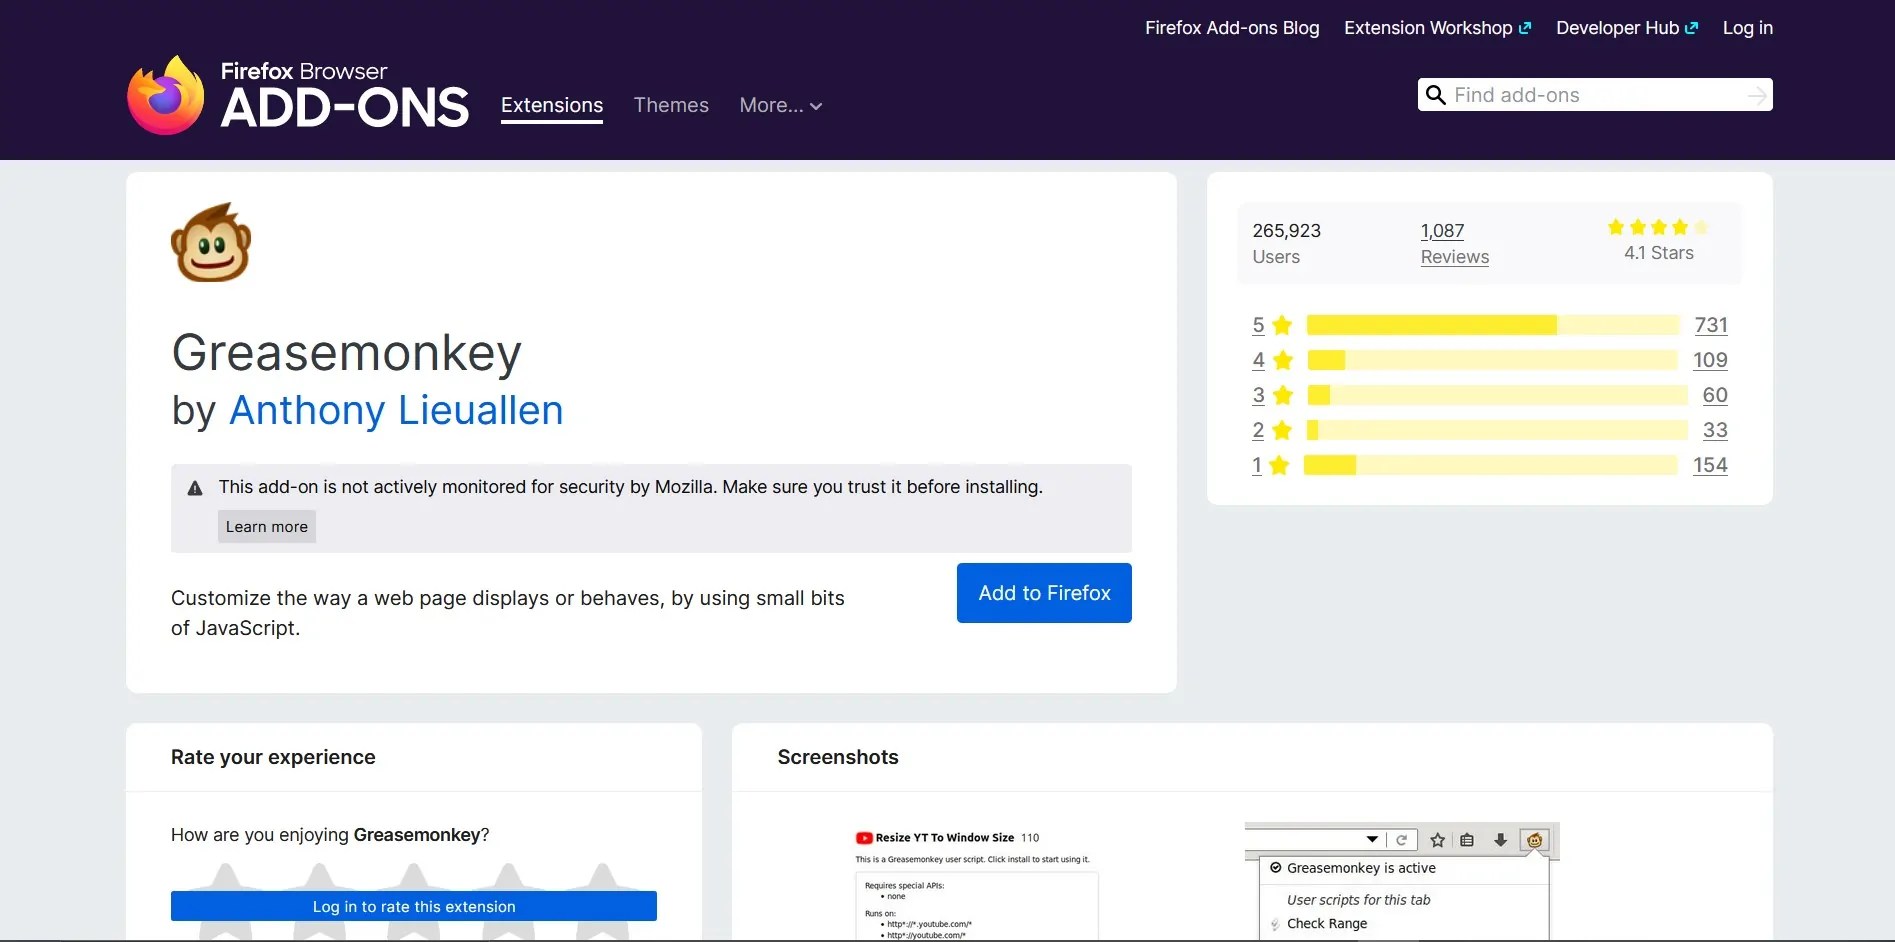Open the 1,087 Reviews link

pyautogui.click(x=1454, y=243)
